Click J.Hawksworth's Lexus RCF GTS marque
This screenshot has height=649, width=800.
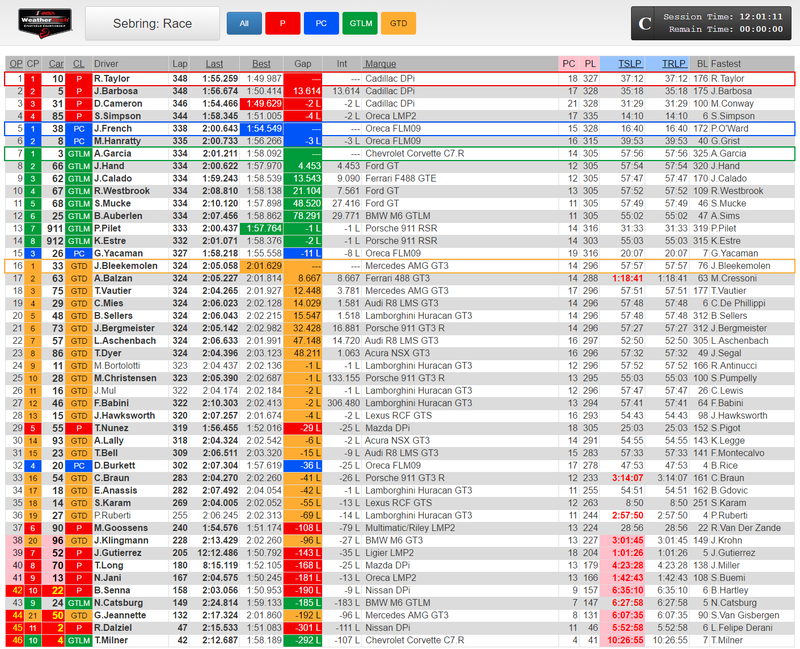[x=398, y=416]
